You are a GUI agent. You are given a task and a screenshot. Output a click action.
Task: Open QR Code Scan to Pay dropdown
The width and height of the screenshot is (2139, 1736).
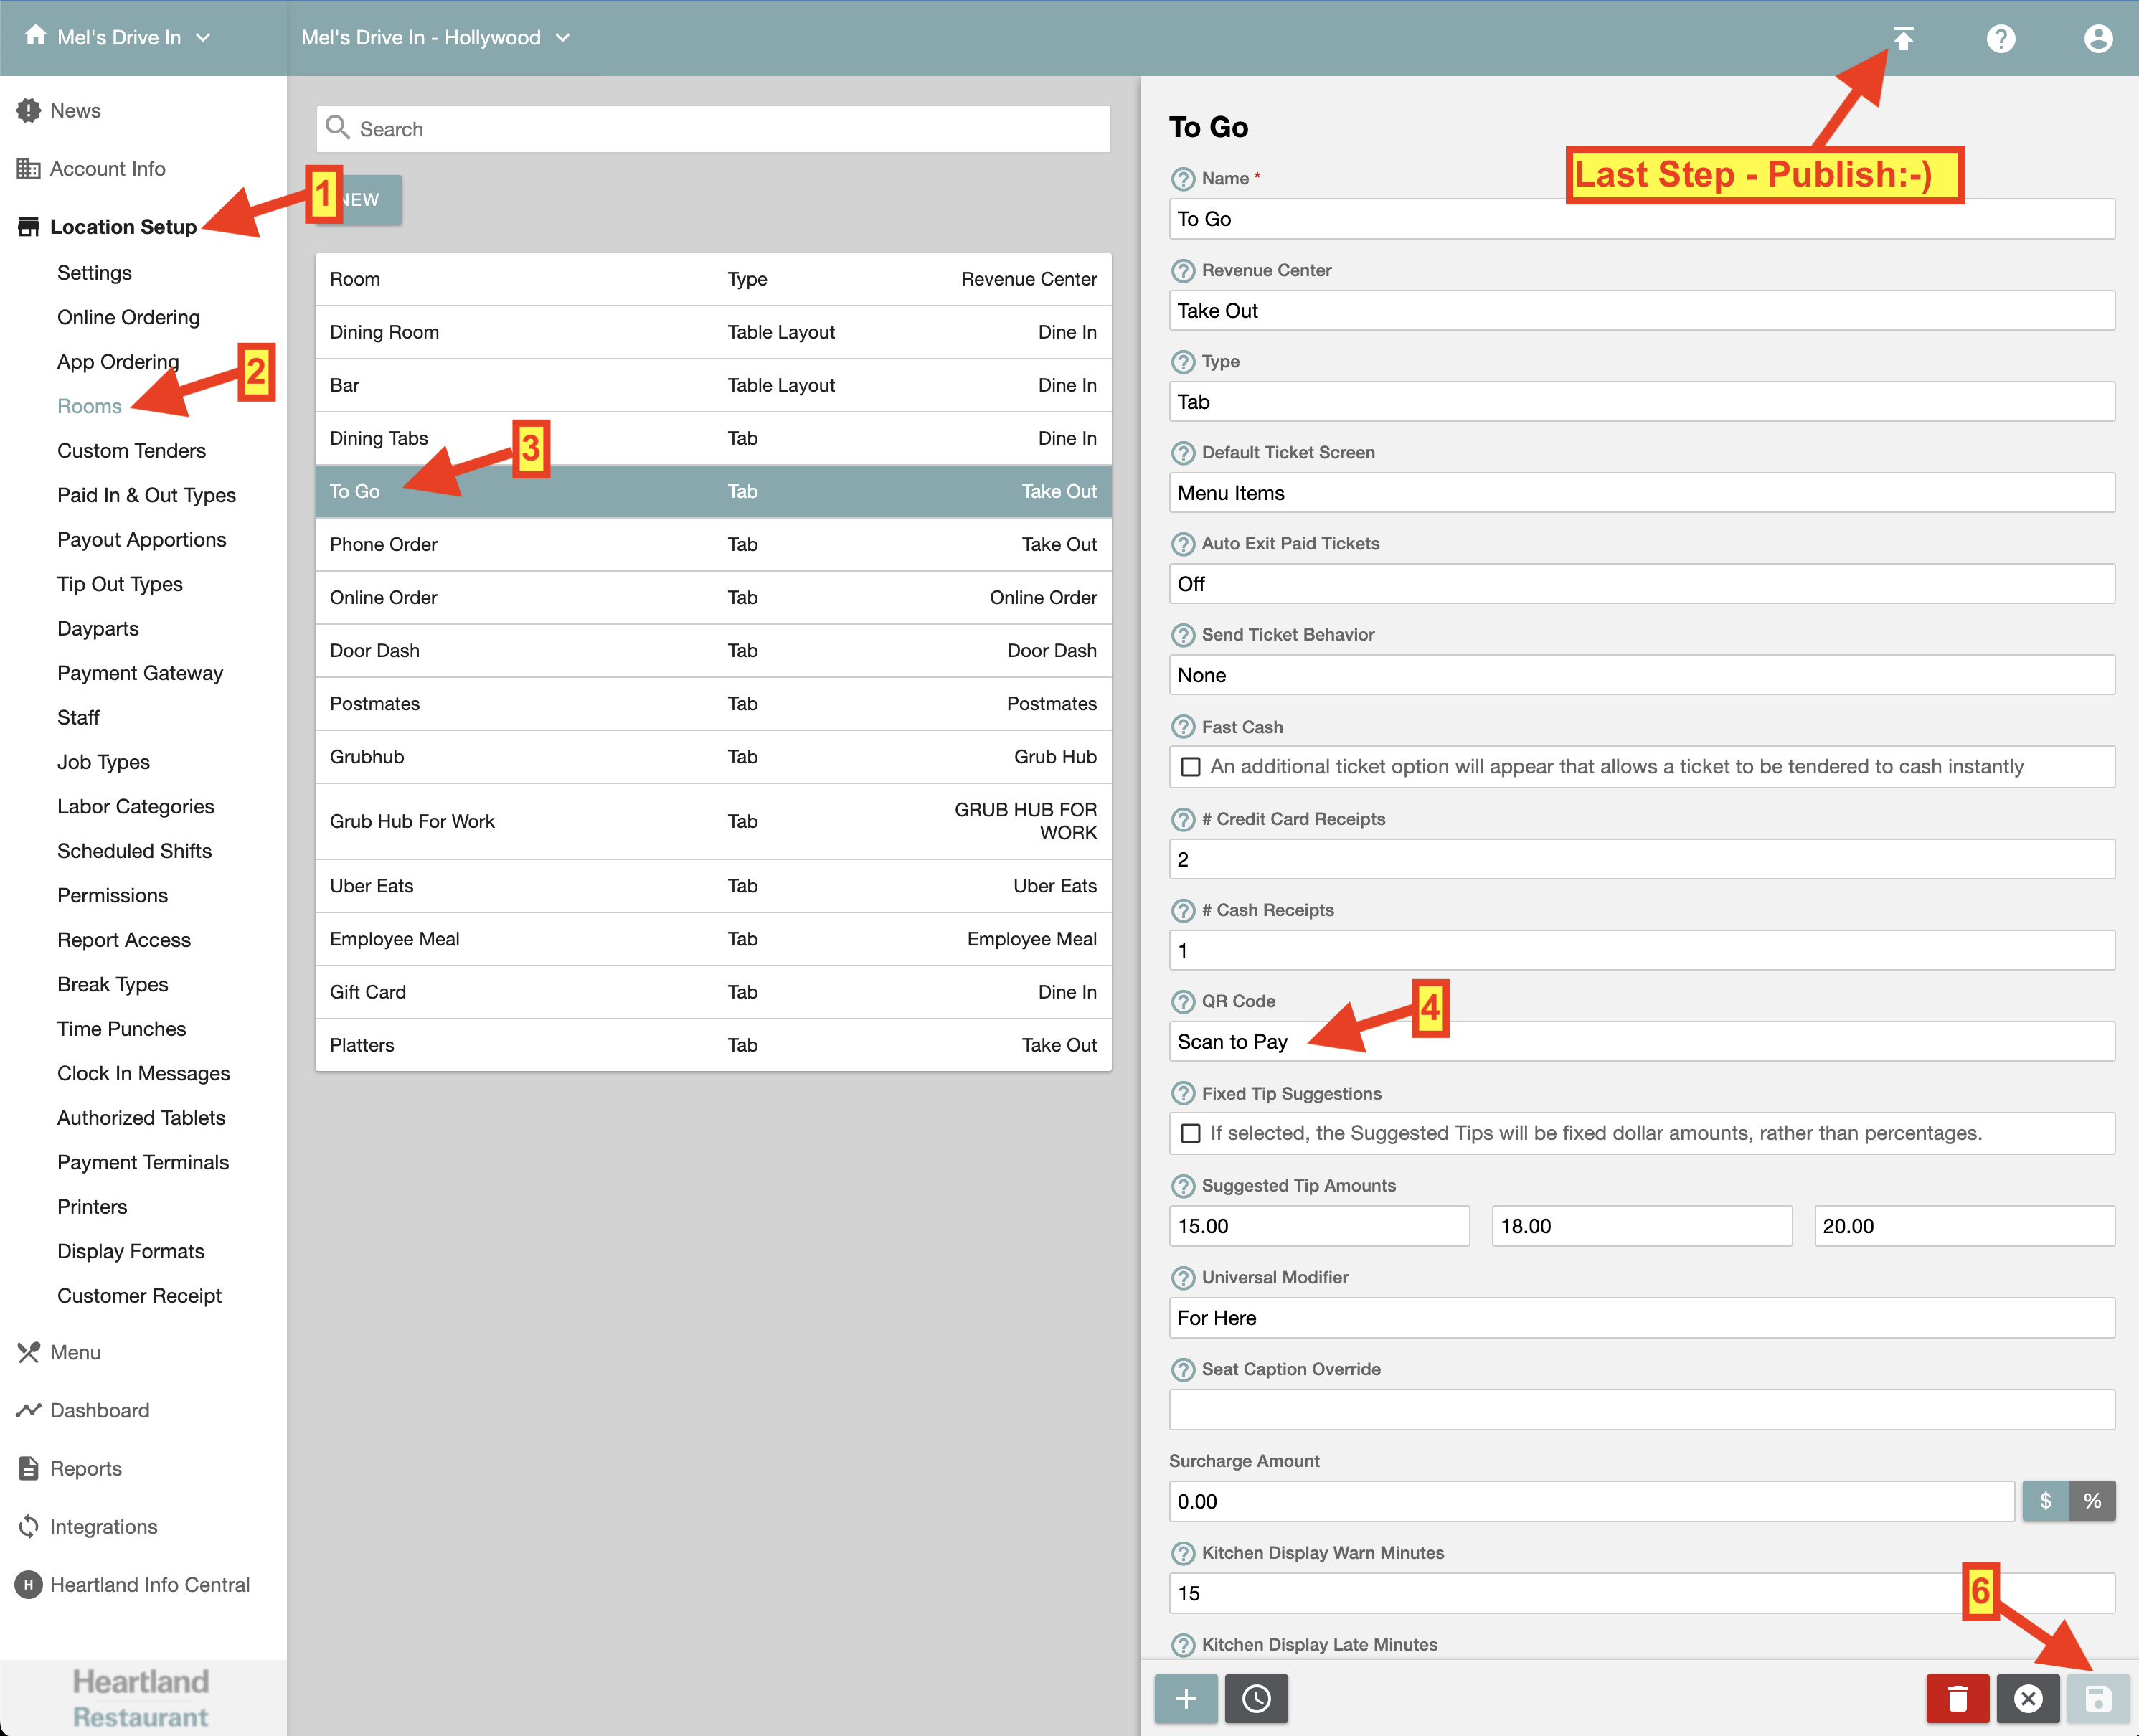(x=1641, y=1042)
